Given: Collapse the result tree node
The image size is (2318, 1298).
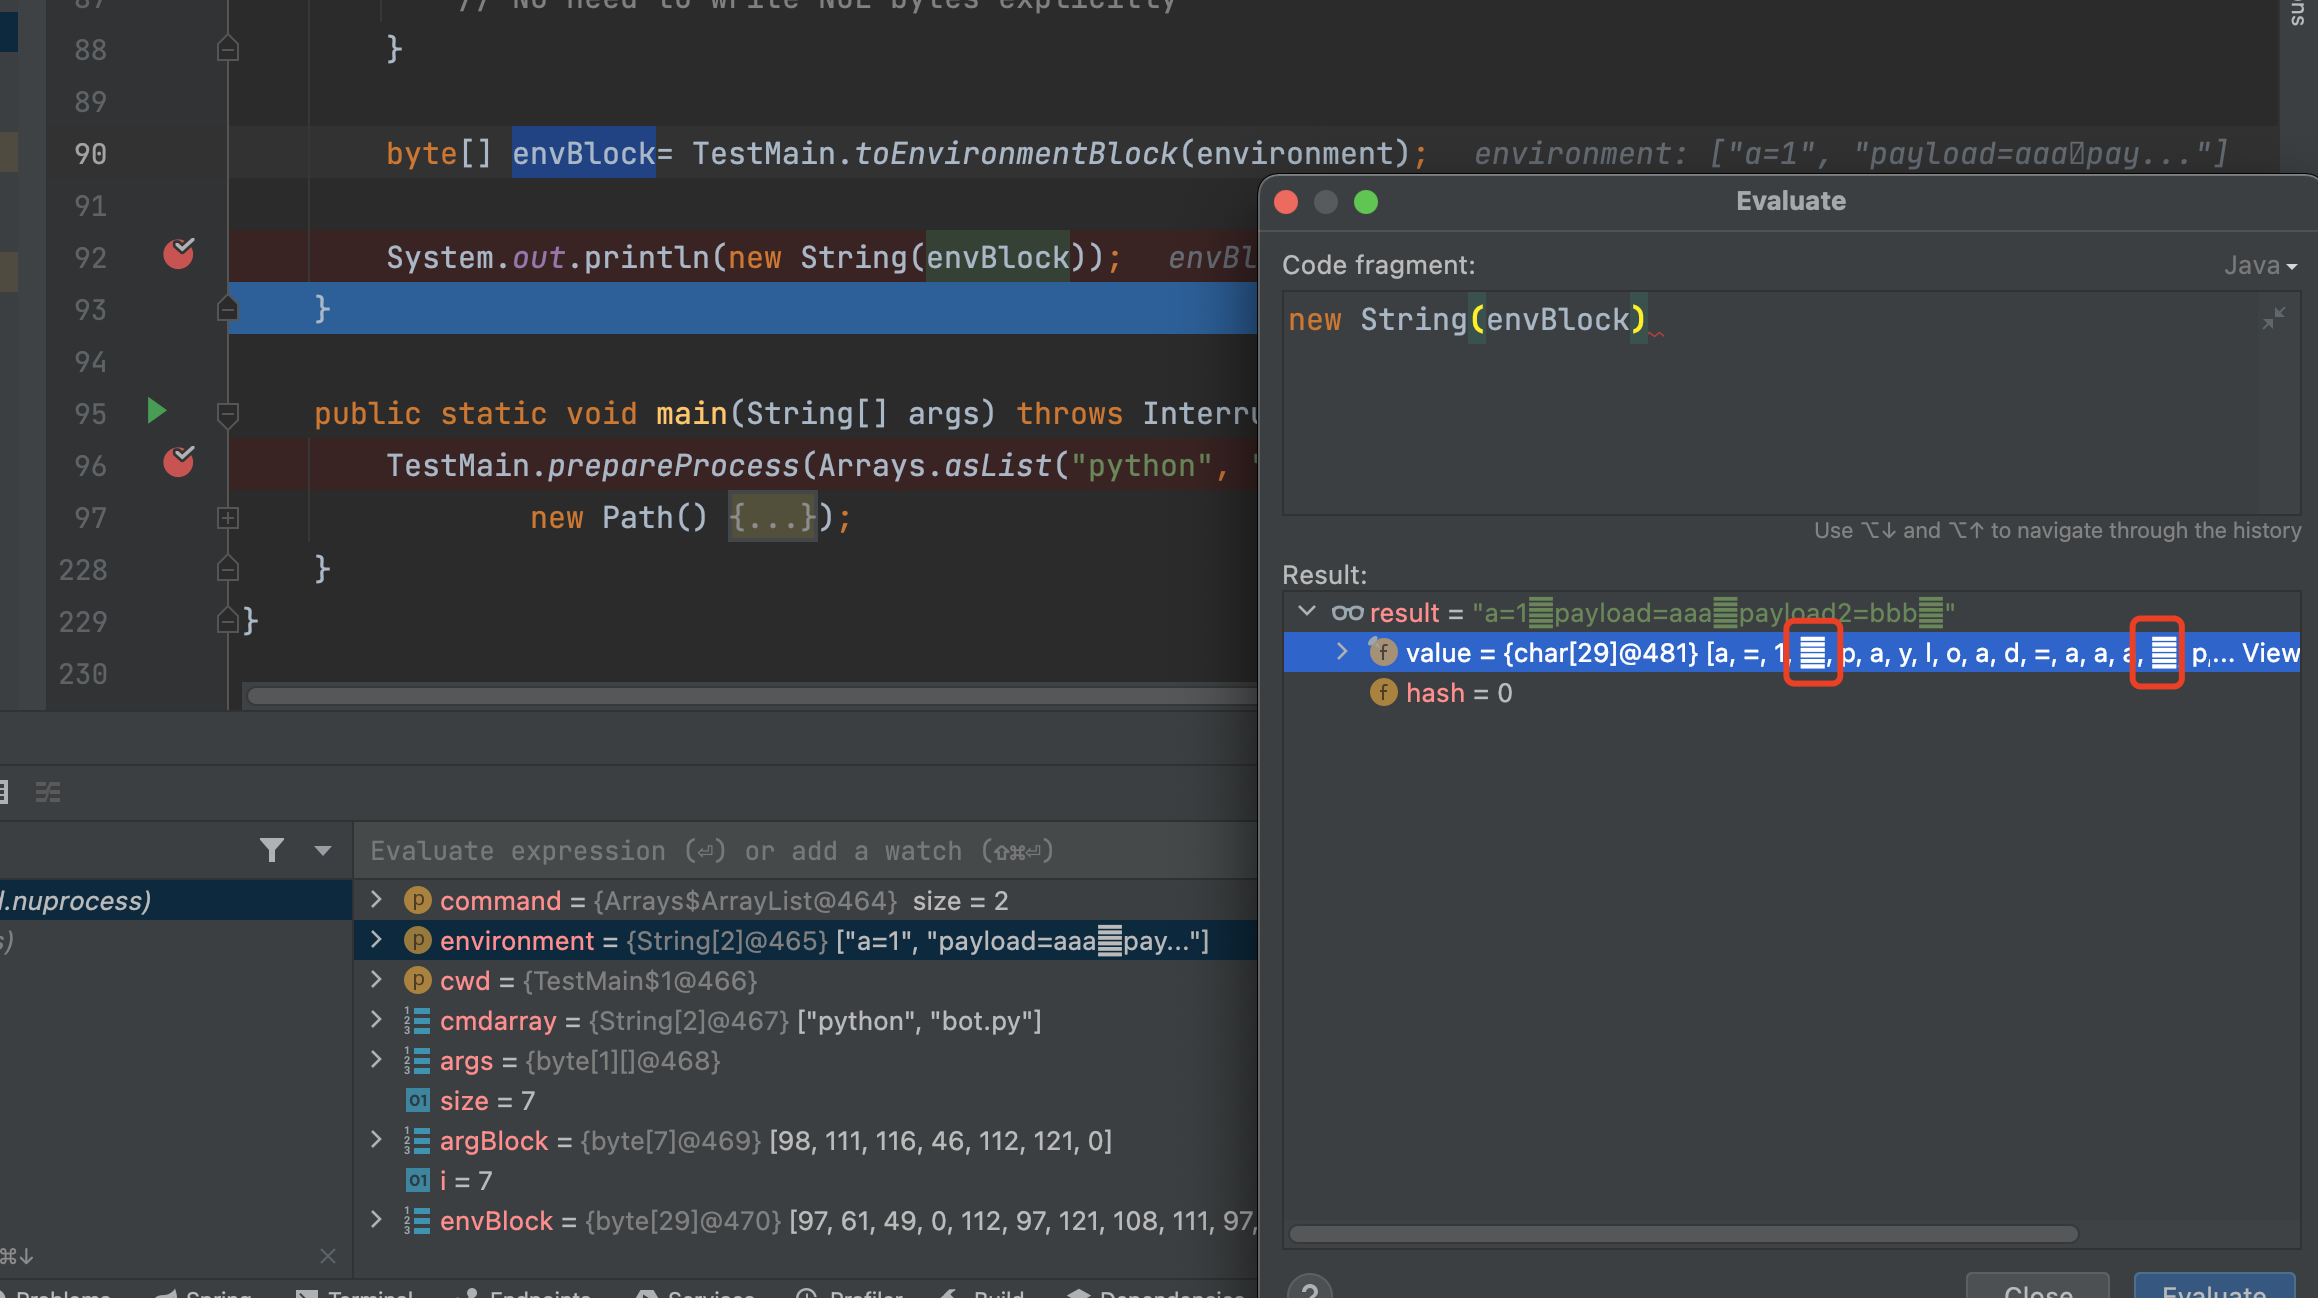Looking at the screenshot, I should coord(1306,611).
